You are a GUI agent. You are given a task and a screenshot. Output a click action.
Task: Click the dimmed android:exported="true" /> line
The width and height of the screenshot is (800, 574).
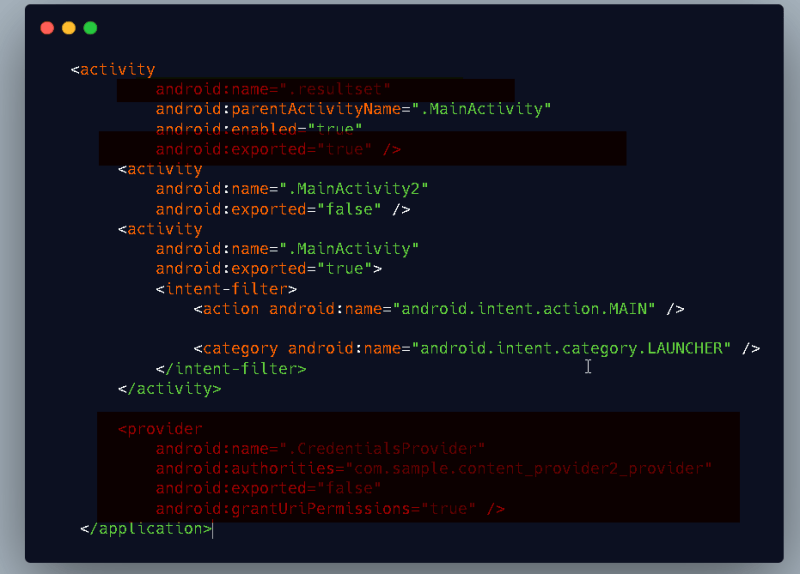278,149
